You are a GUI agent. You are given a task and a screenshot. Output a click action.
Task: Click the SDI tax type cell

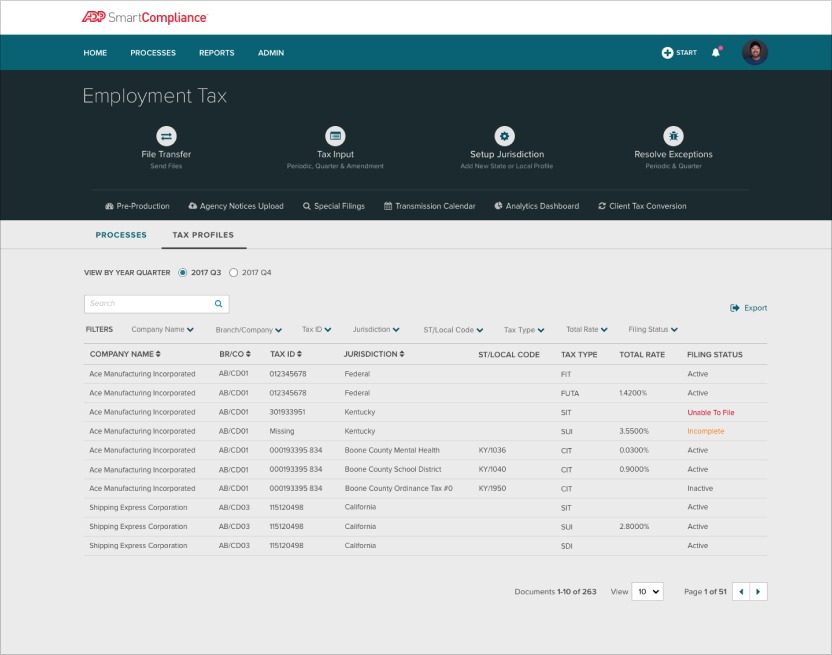tap(567, 546)
